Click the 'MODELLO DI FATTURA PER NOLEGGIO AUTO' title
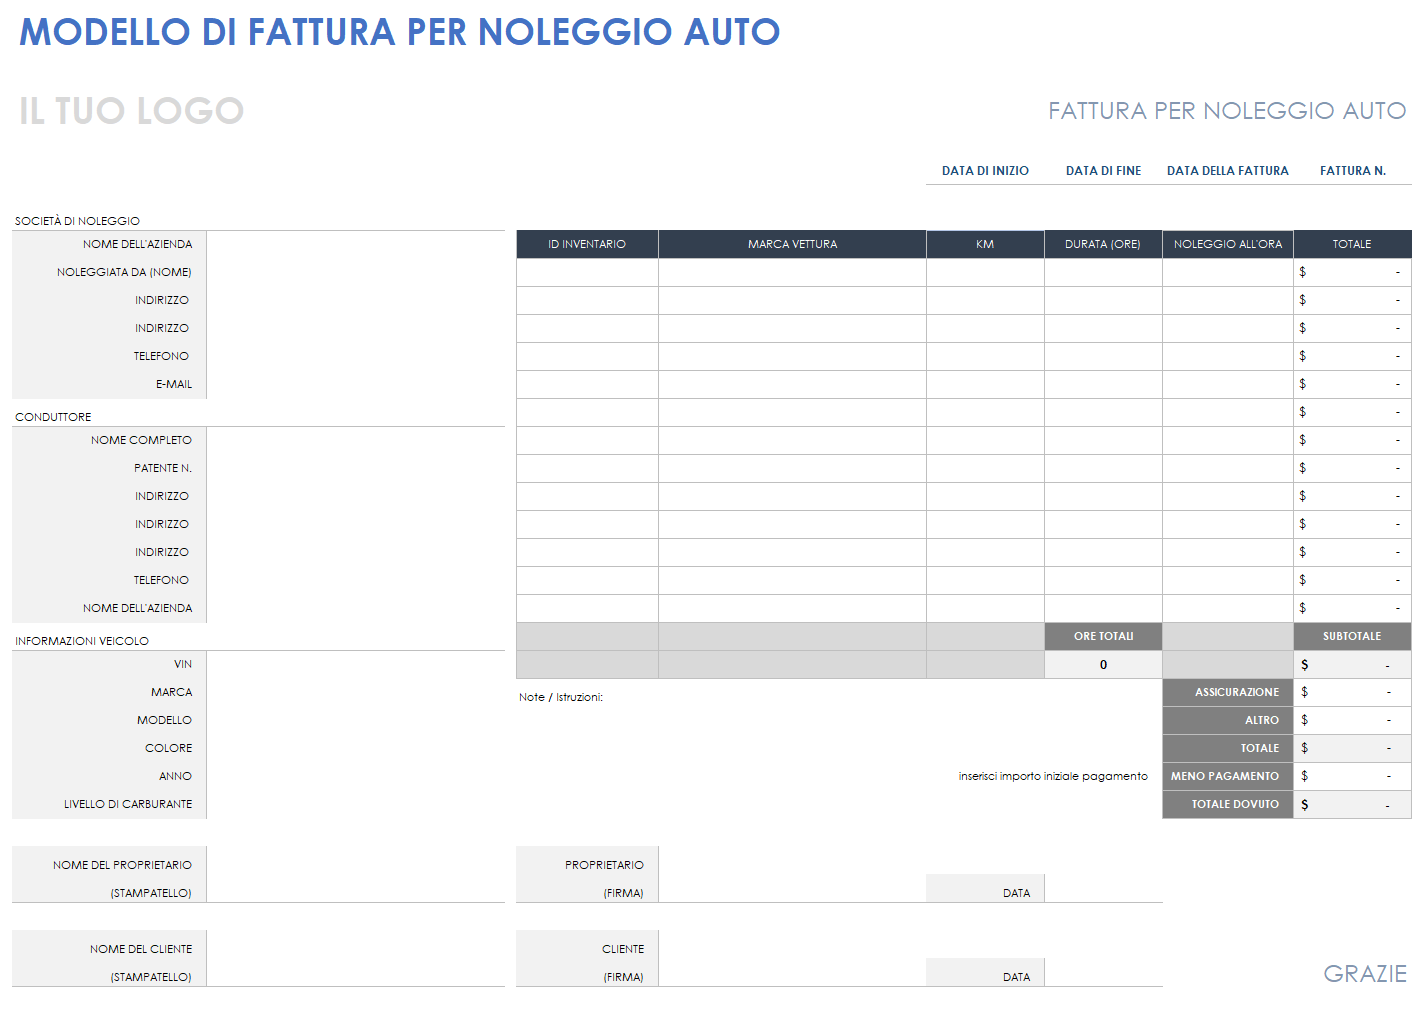 399,32
